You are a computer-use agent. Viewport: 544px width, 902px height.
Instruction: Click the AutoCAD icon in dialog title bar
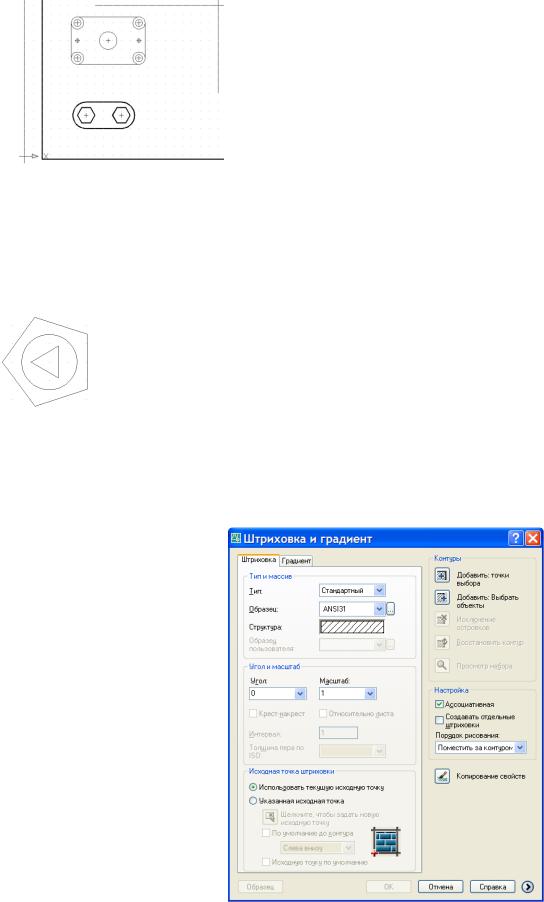tap(236, 539)
